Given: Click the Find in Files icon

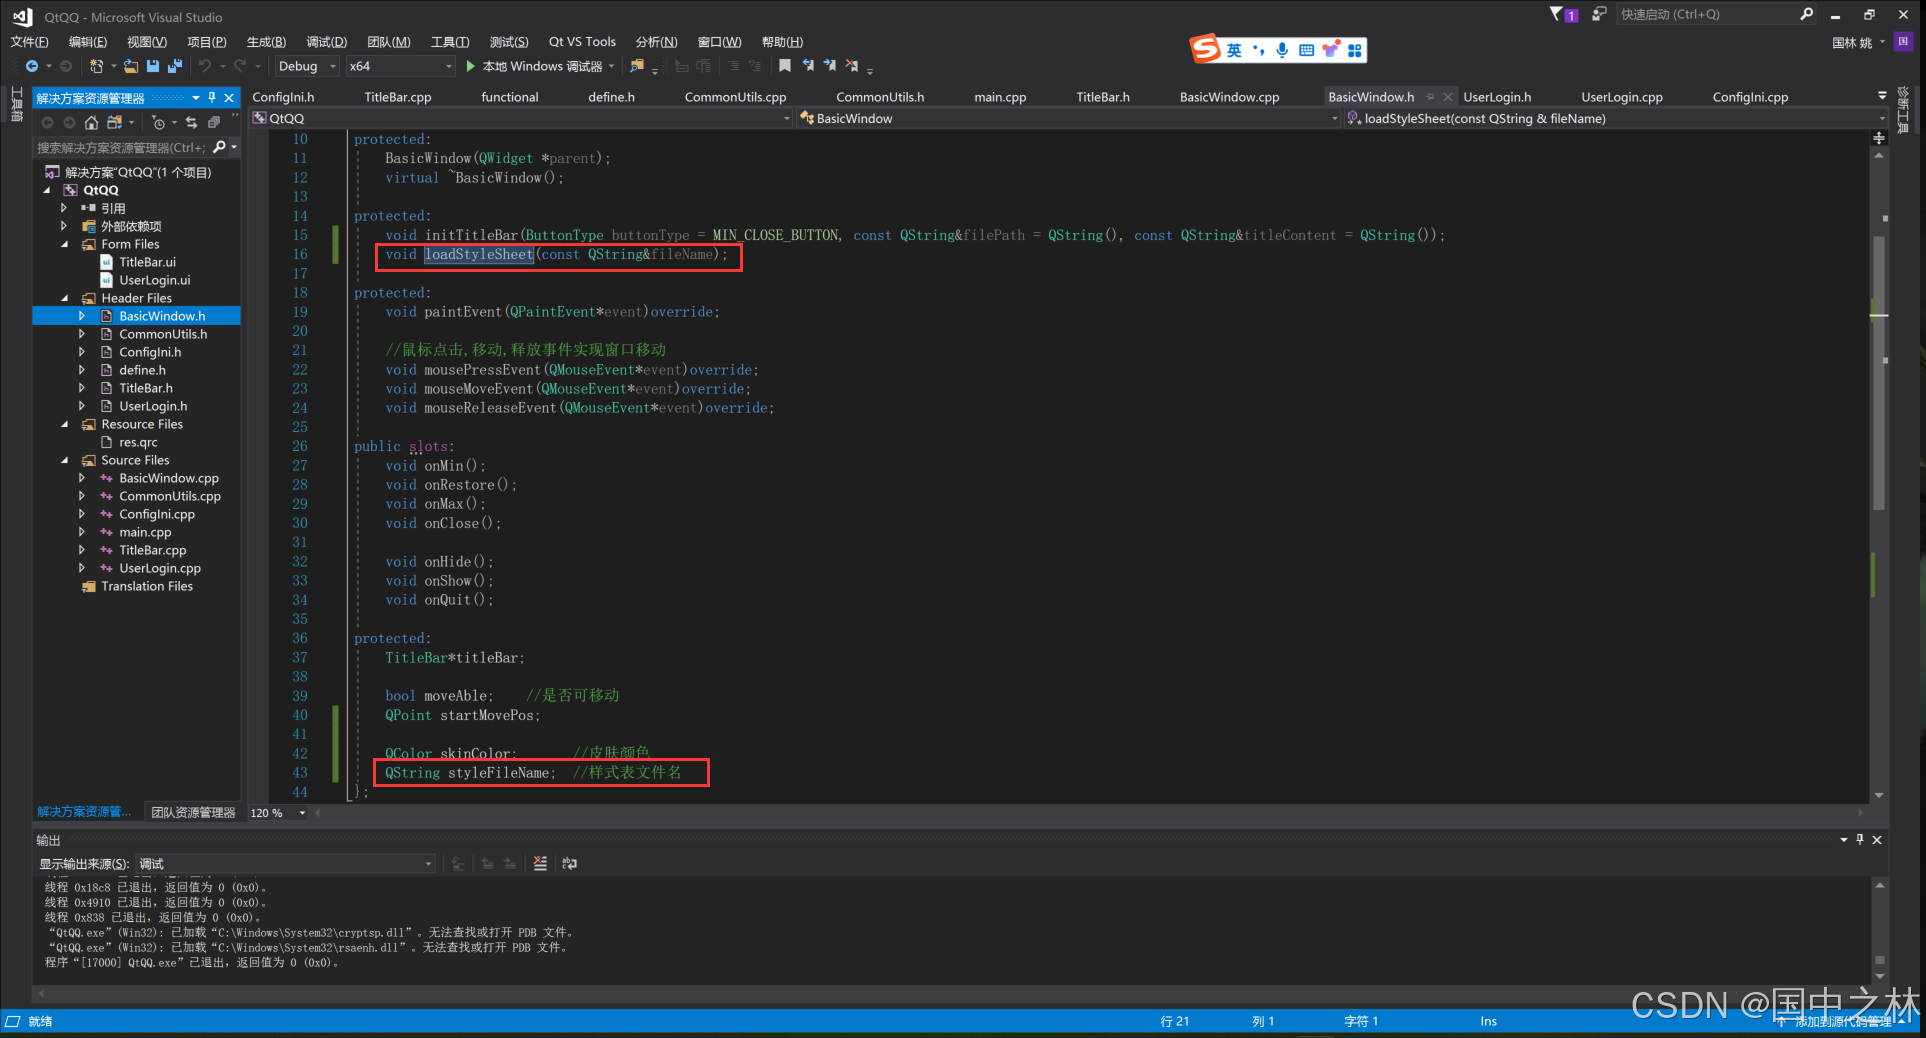Looking at the screenshot, I should (x=637, y=66).
